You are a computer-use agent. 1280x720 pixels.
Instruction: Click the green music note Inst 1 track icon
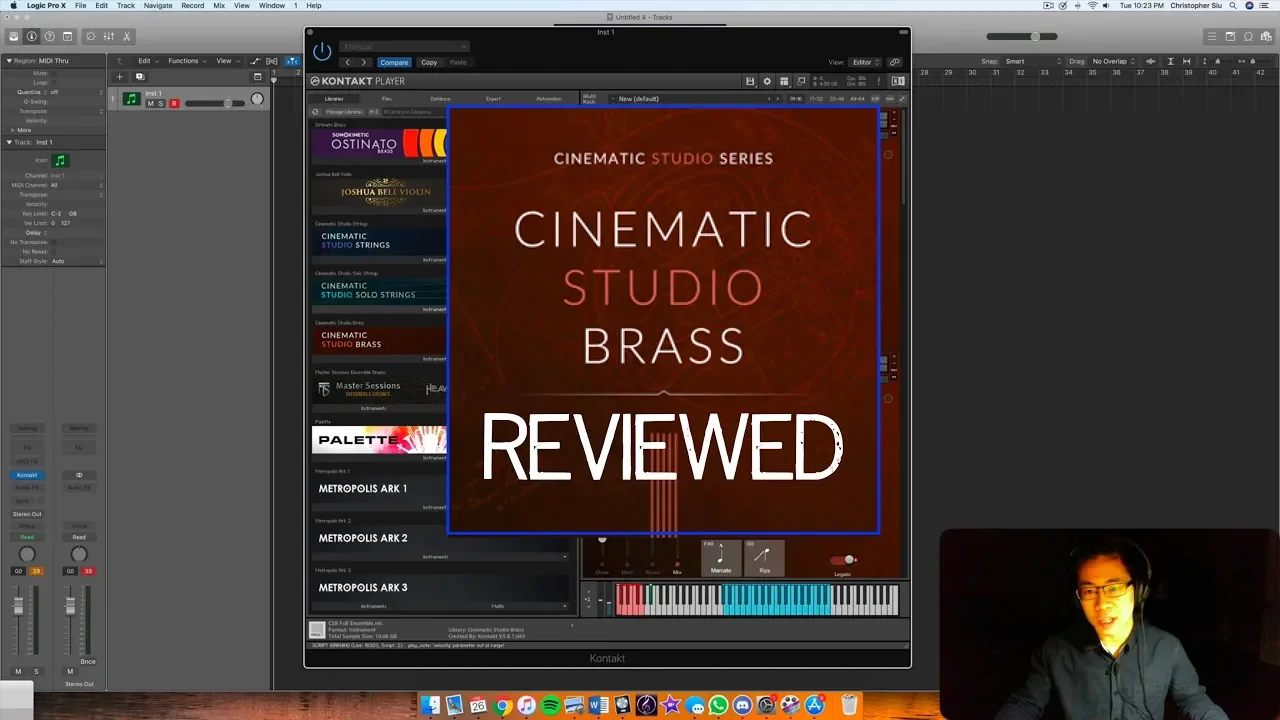pyautogui.click(x=131, y=99)
